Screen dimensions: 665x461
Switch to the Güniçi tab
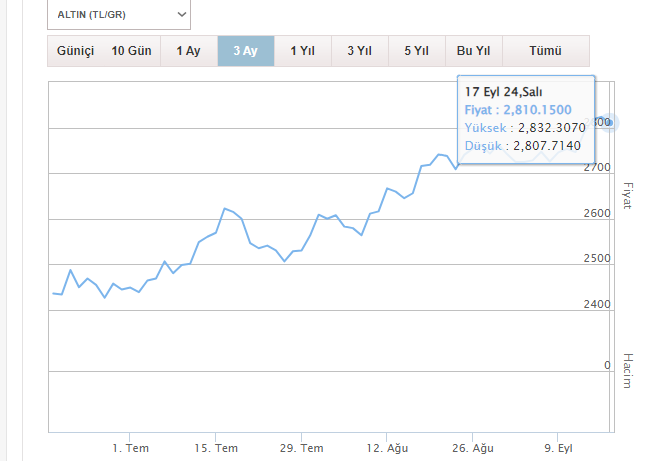pyautogui.click(x=75, y=51)
